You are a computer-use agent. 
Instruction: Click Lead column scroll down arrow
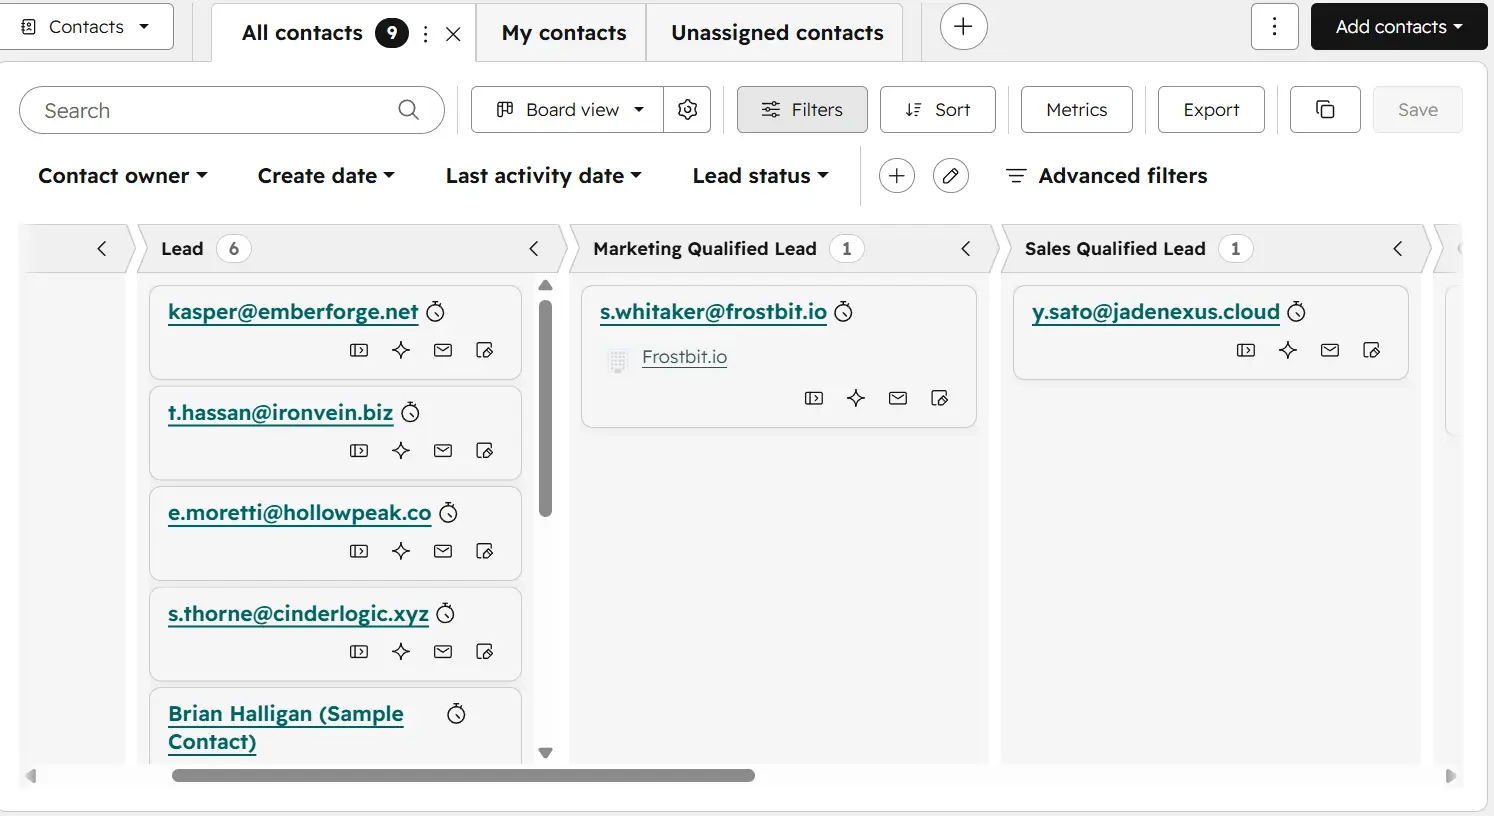[545, 753]
